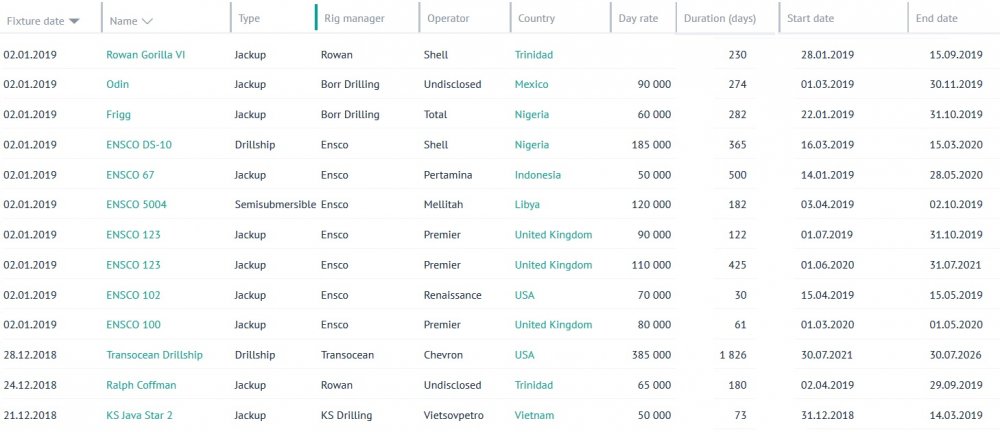Screen dimensions: 1000x432
Task: Select the Frigg rig name
Action: tap(118, 115)
